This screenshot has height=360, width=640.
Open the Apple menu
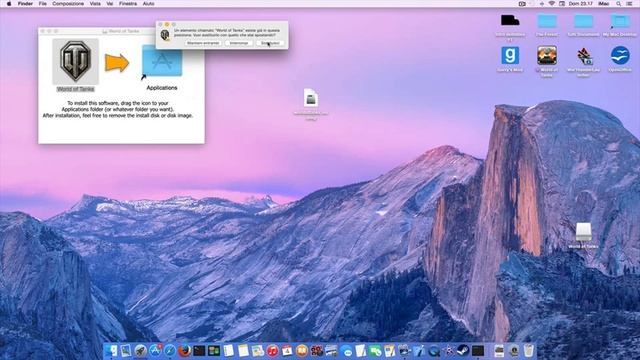point(9,4)
